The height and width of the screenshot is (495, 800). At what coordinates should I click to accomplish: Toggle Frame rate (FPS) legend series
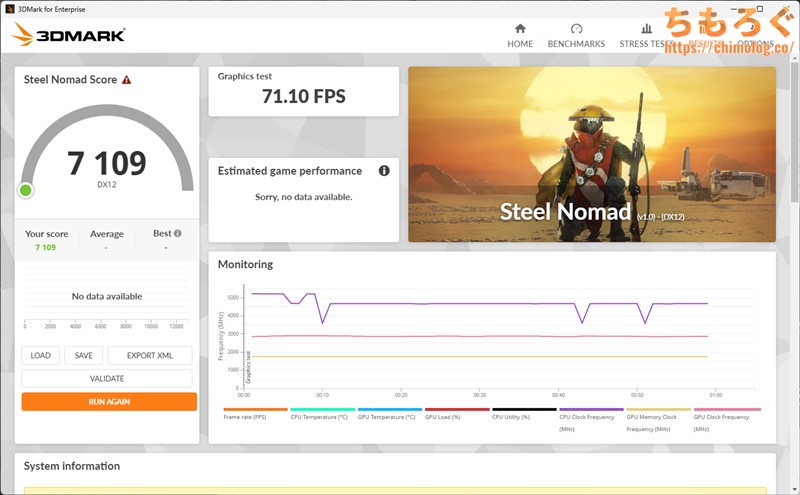click(255, 414)
